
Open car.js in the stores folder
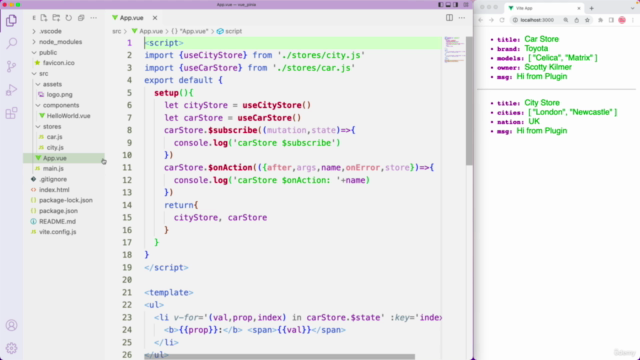coord(54,137)
